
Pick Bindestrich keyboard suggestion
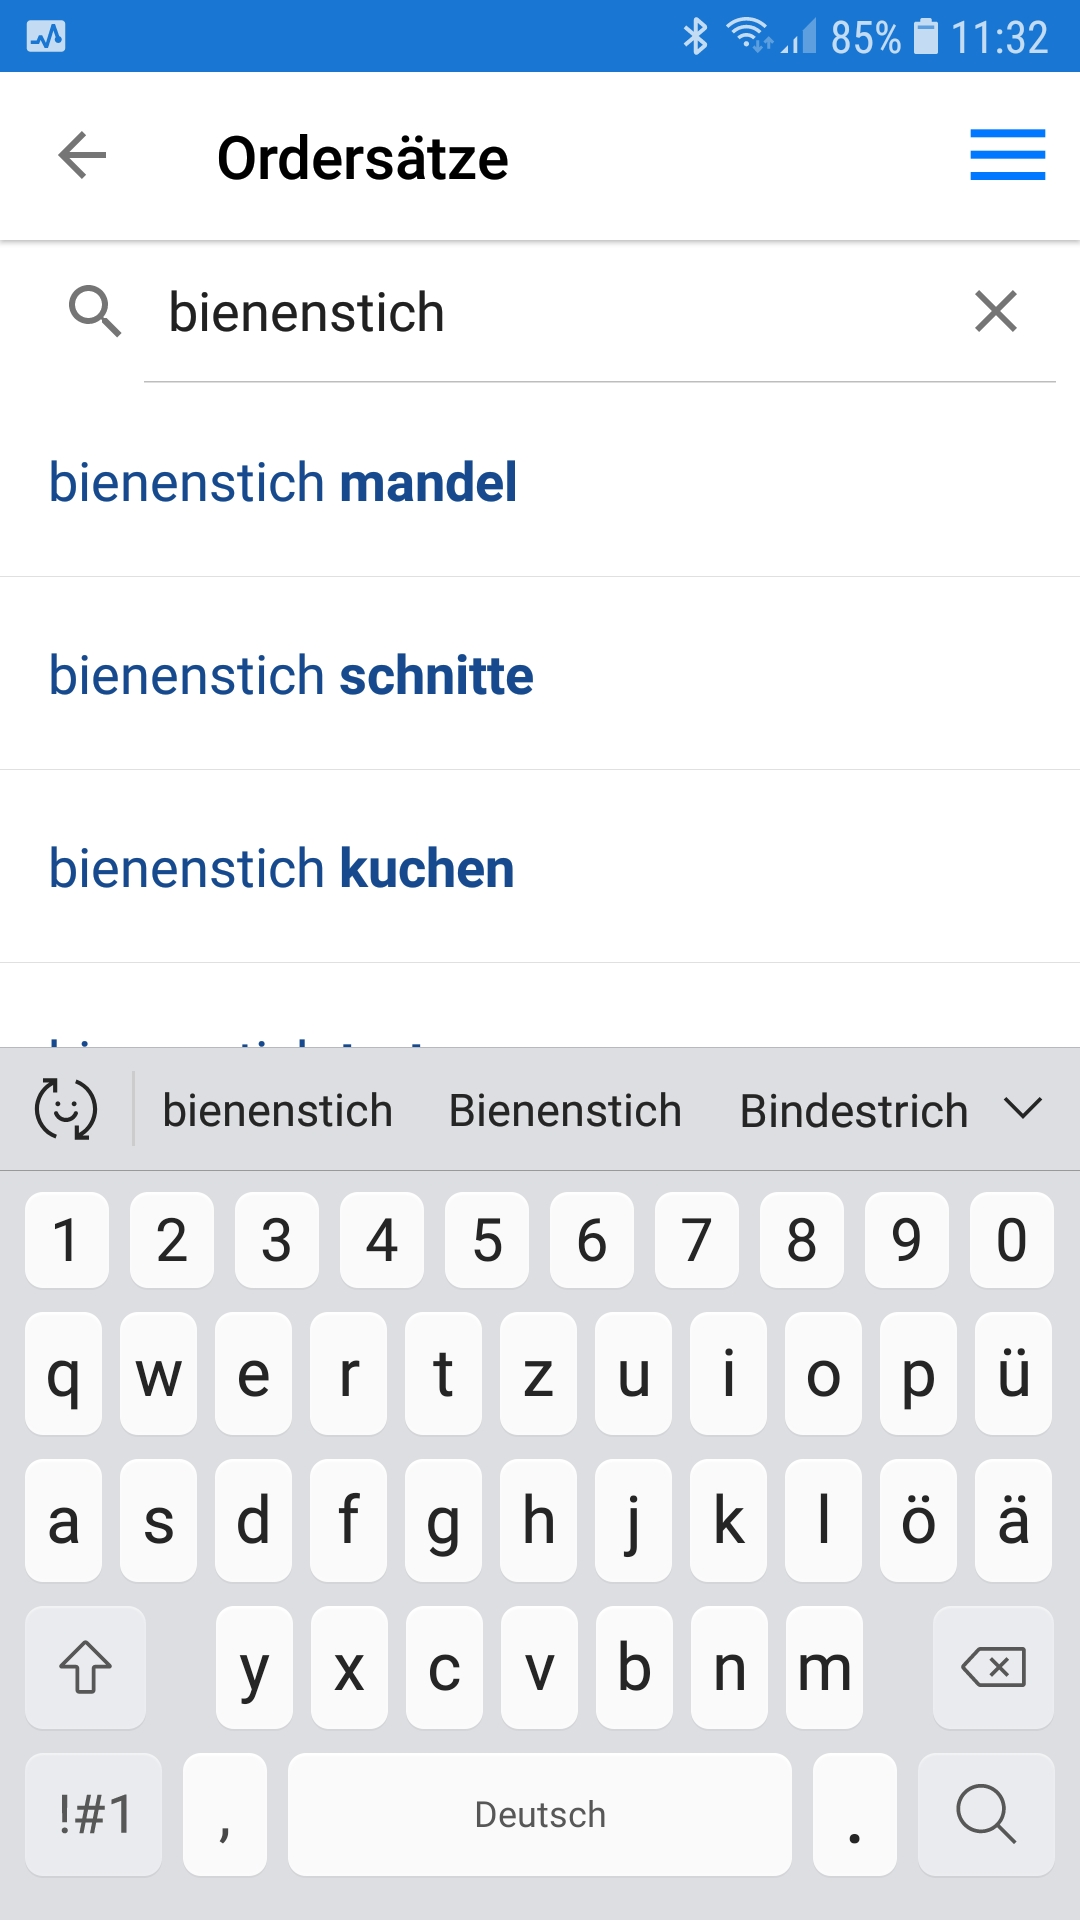[x=854, y=1111]
